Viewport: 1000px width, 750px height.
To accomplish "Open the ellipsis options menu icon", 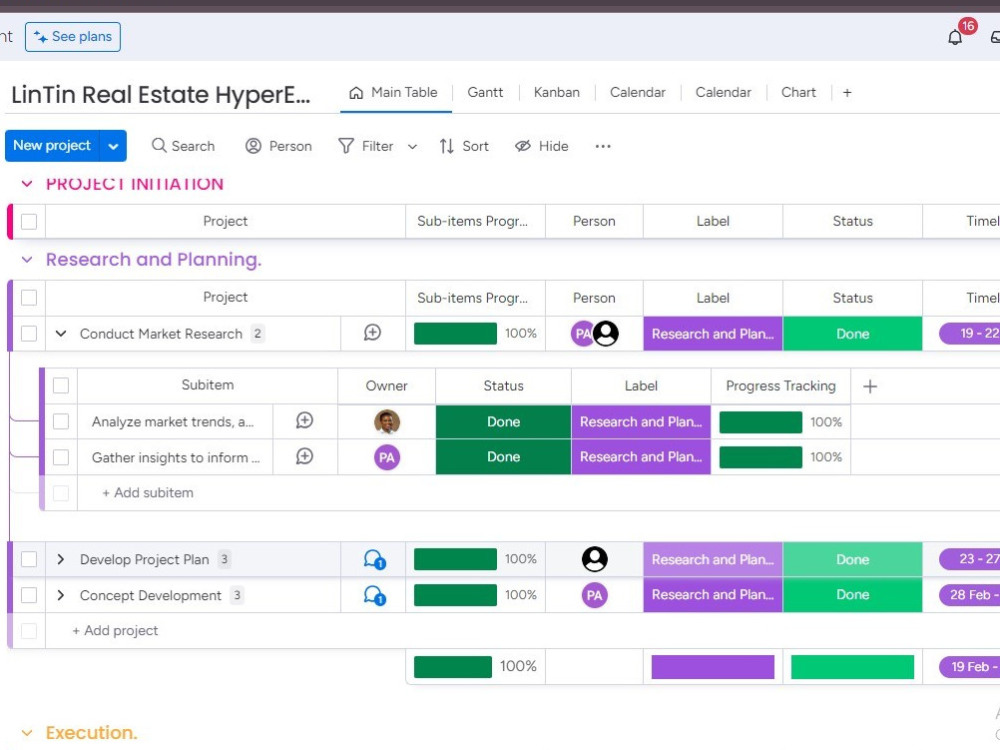I will click(x=602, y=146).
